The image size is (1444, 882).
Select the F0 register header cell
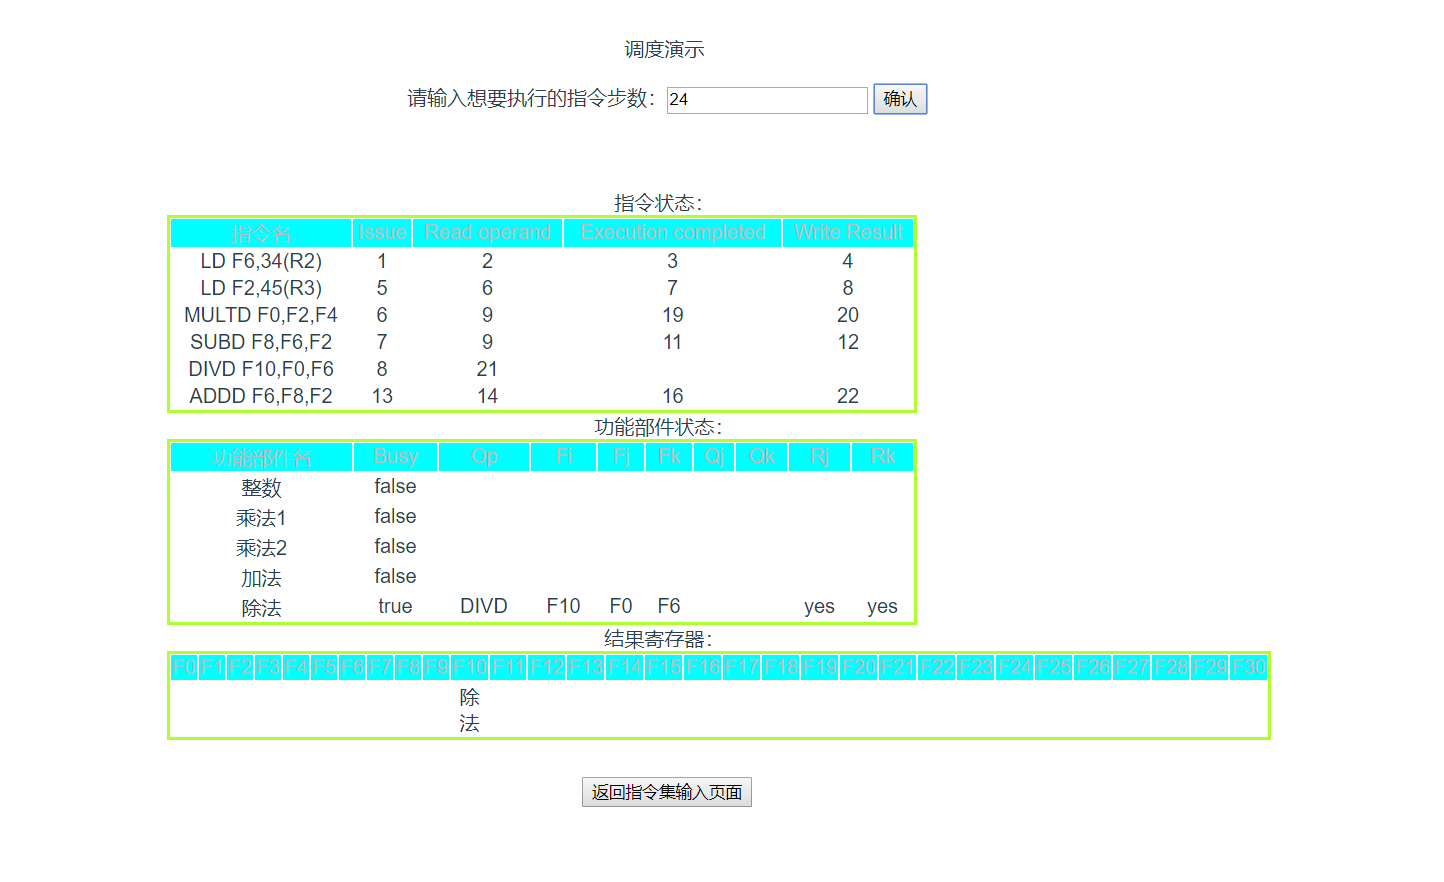click(182, 666)
